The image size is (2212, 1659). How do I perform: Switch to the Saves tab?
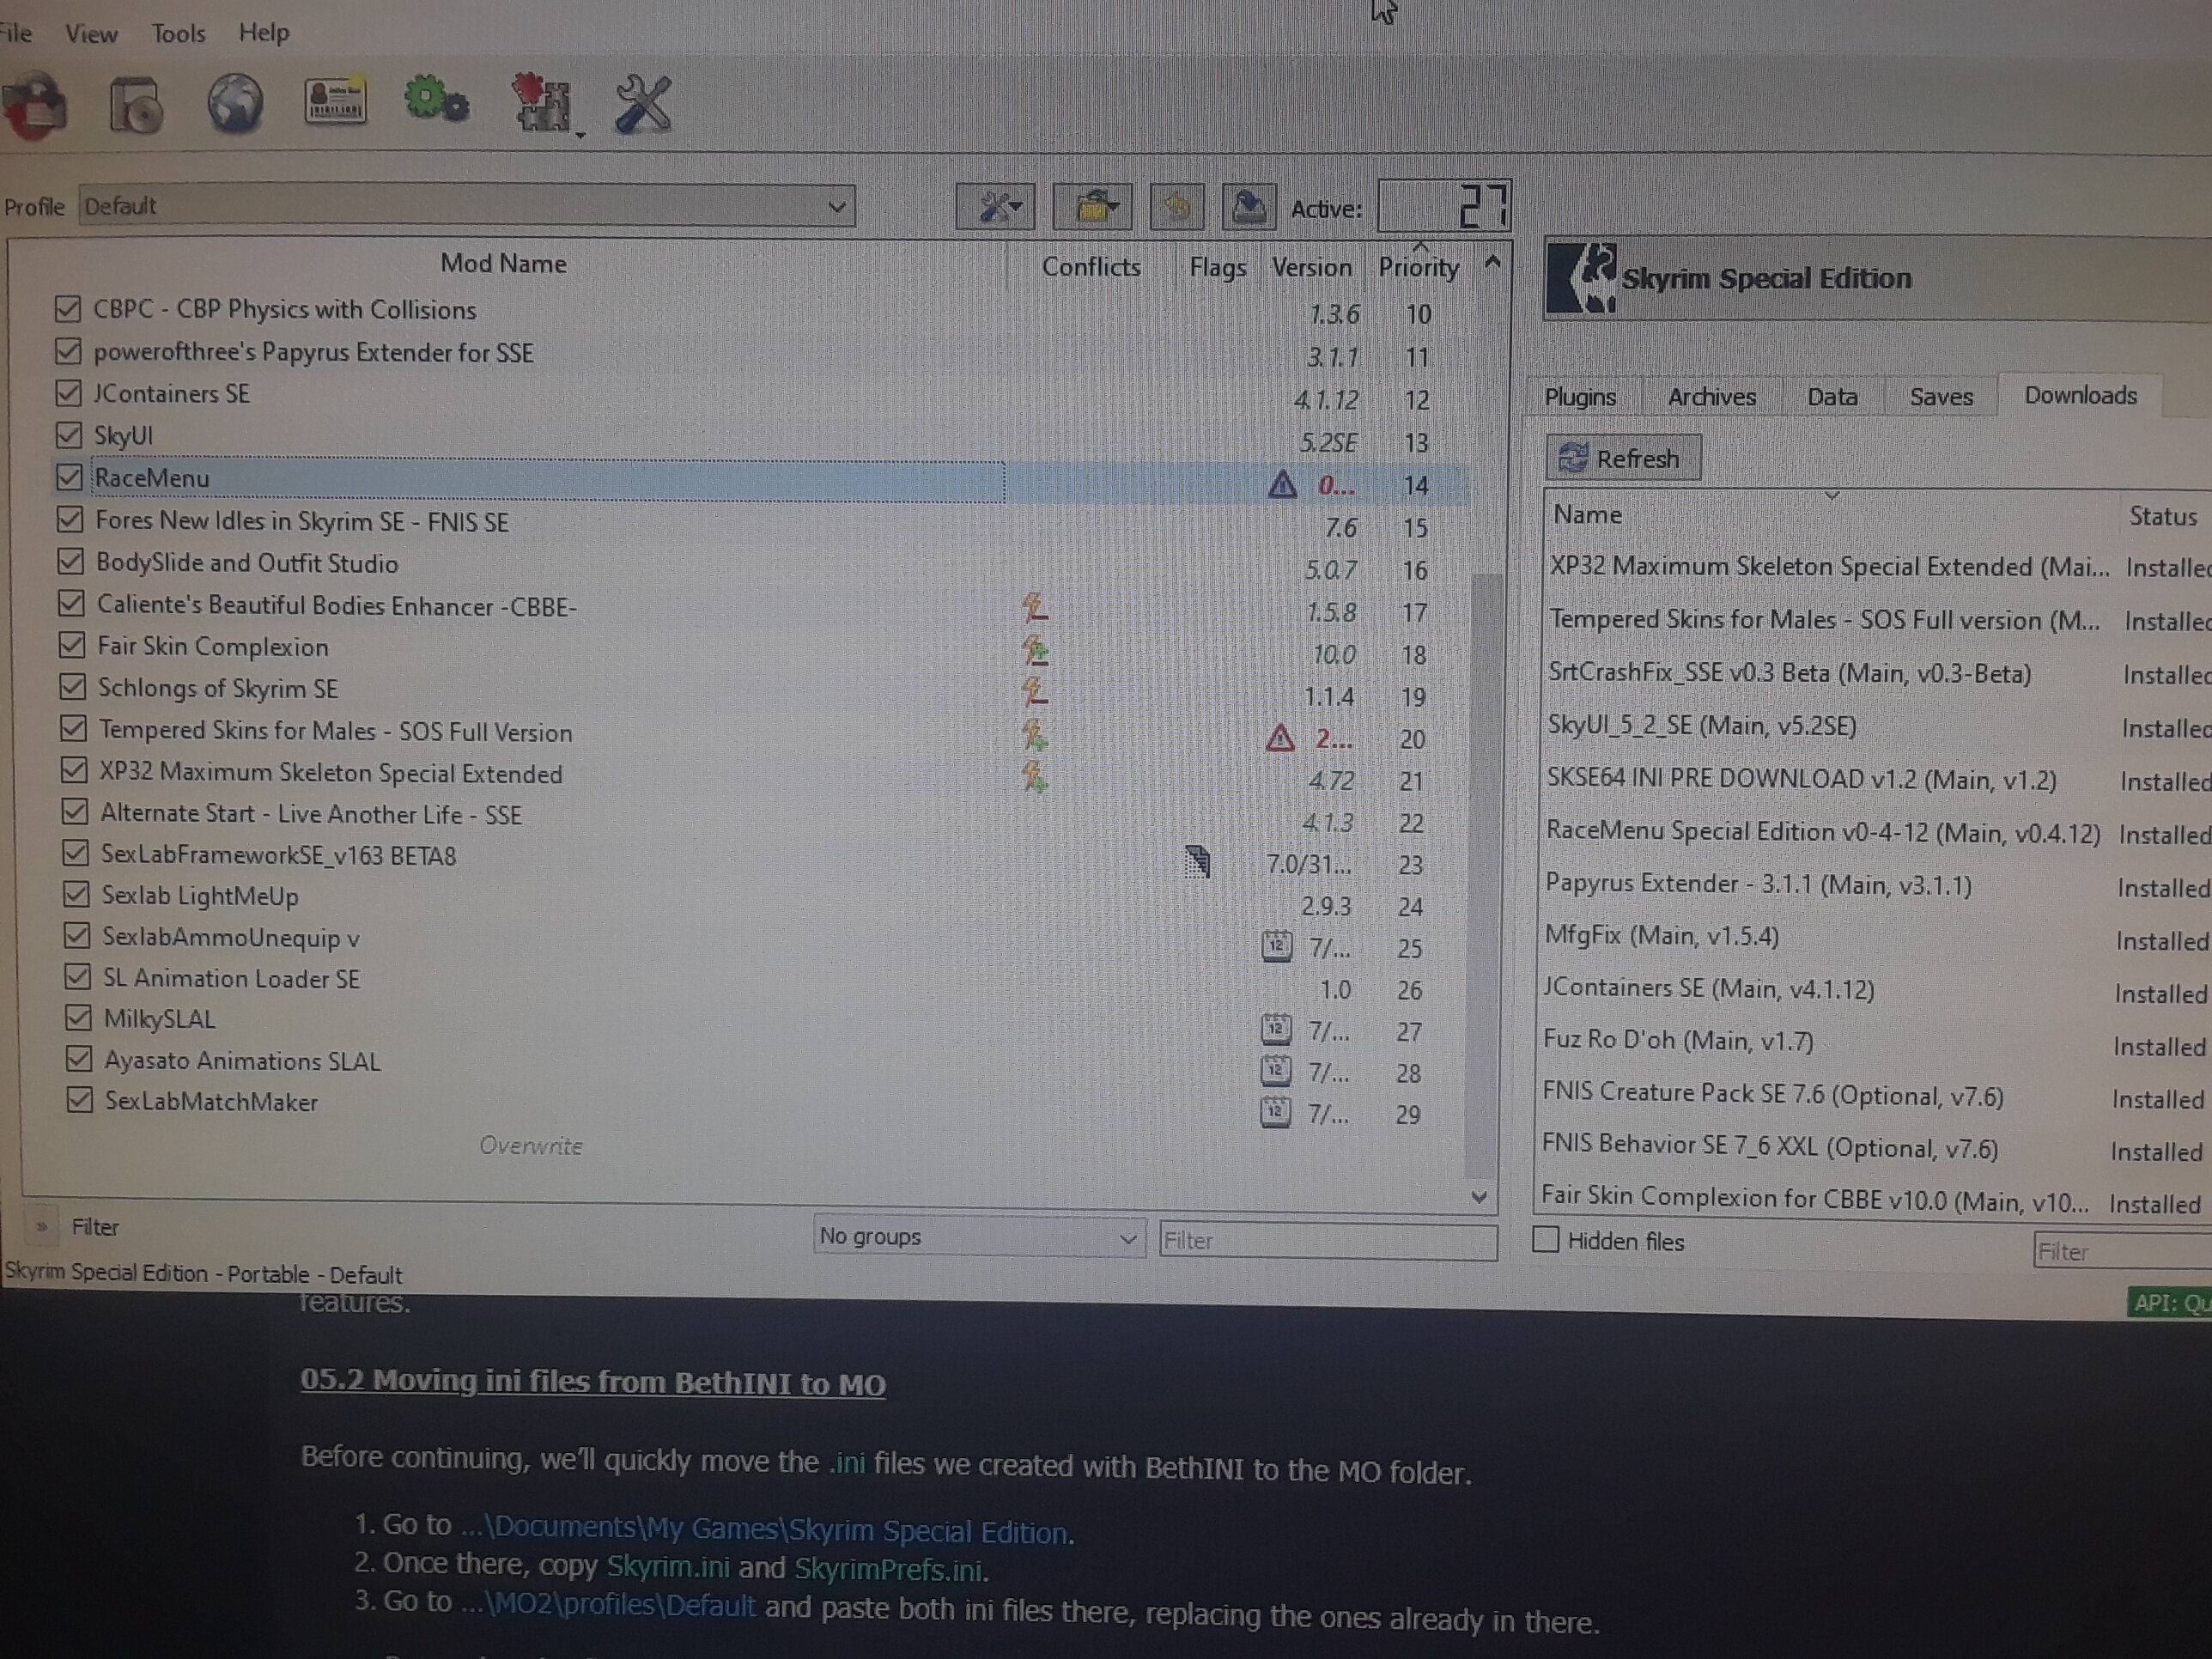1939,396
